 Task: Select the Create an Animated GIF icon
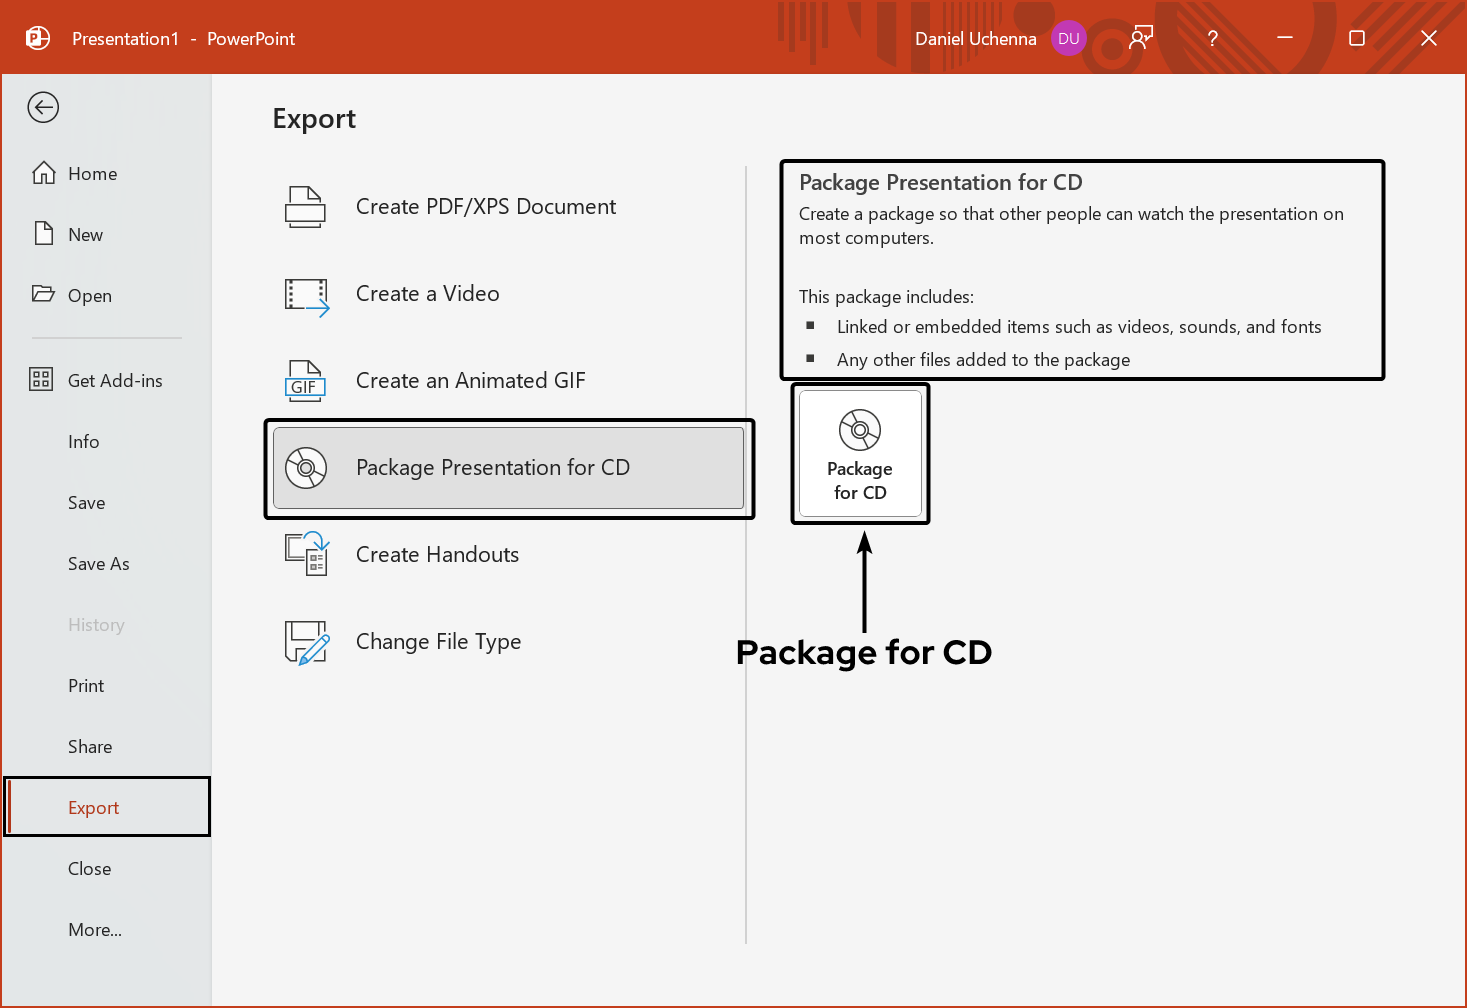point(306,380)
